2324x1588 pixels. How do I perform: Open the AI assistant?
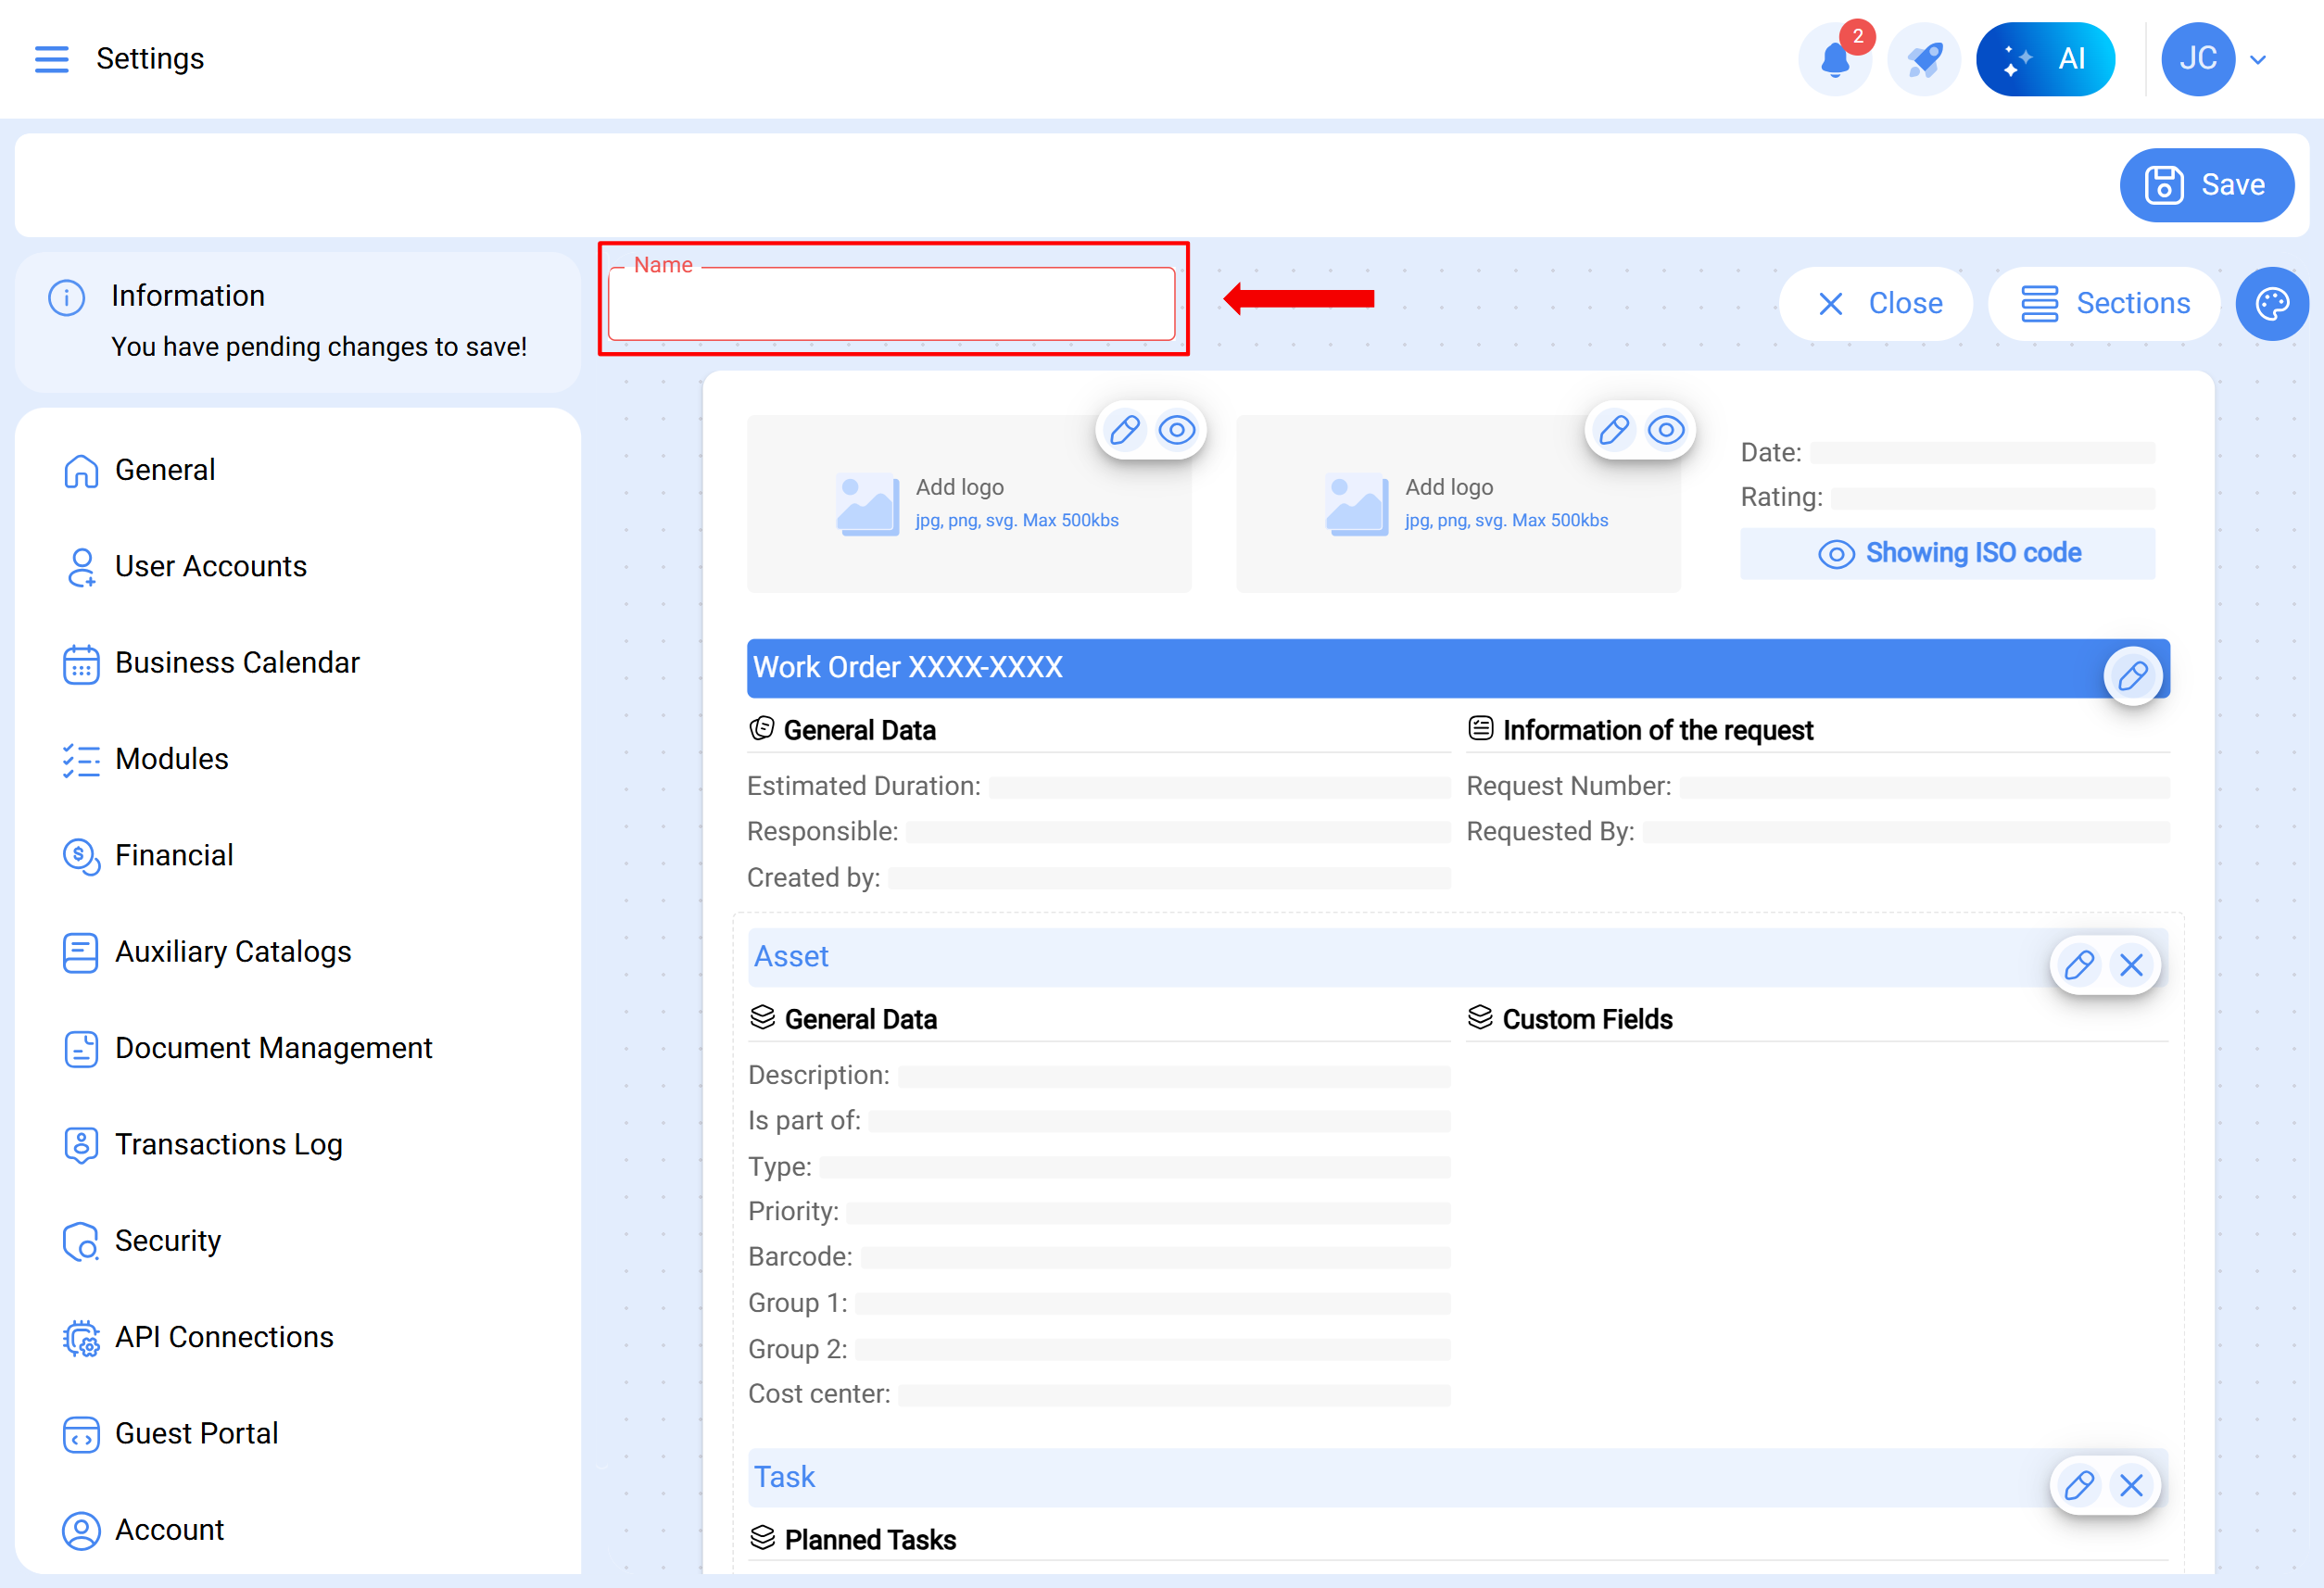pos(2046,58)
